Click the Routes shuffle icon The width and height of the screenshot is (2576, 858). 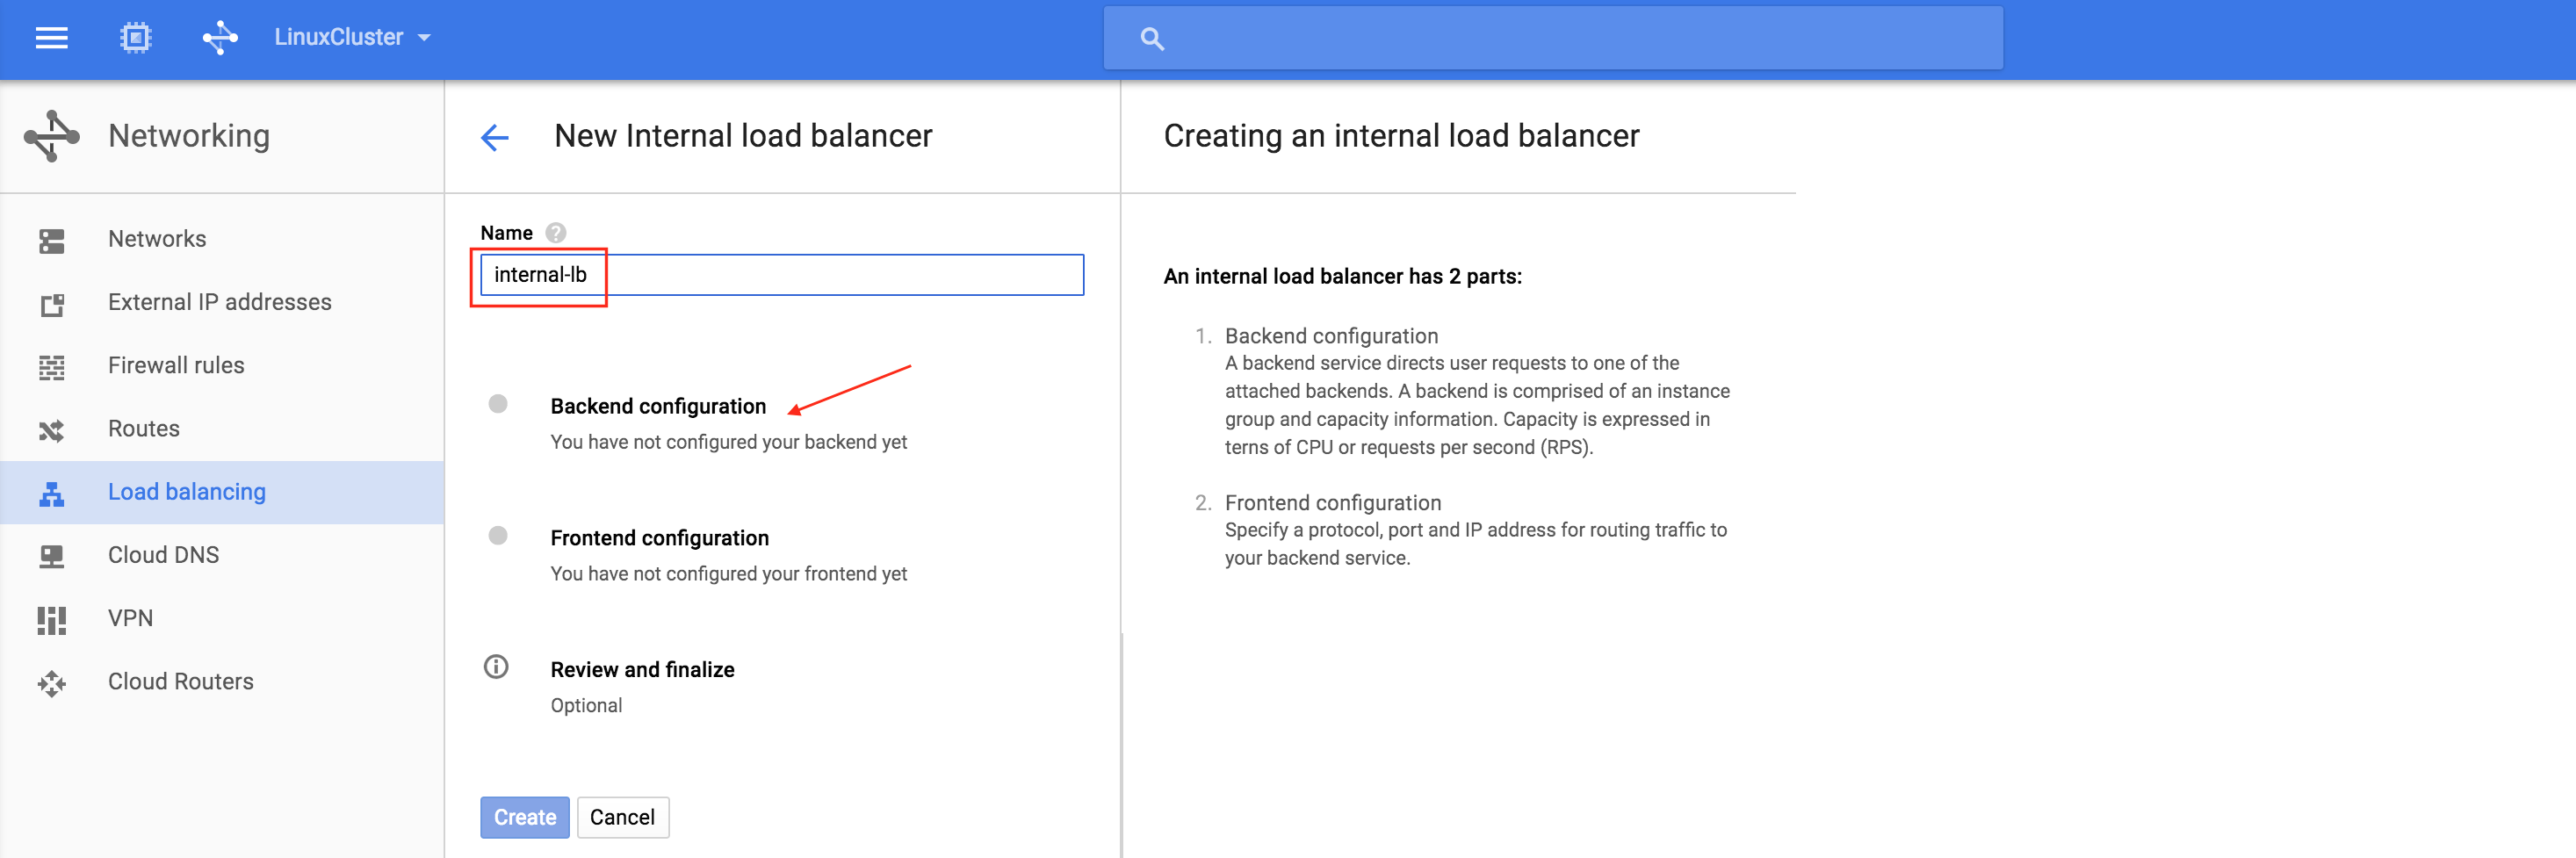[x=52, y=431]
